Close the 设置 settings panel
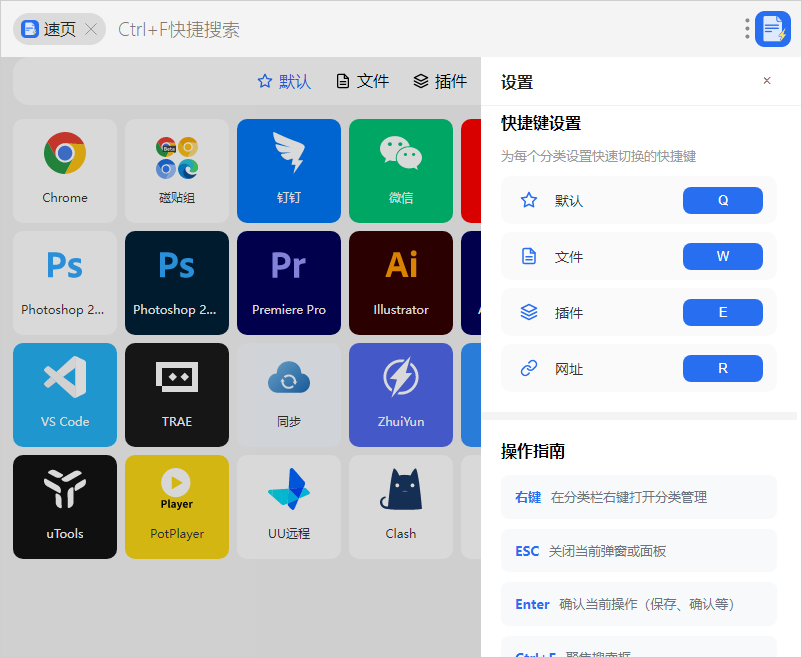The width and height of the screenshot is (802, 658). coord(767,80)
